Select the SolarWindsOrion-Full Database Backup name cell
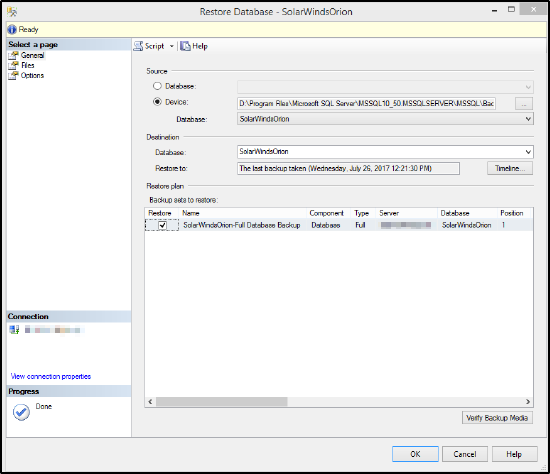Image resolution: width=550 pixels, height=474 pixels. [x=242, y=225]
